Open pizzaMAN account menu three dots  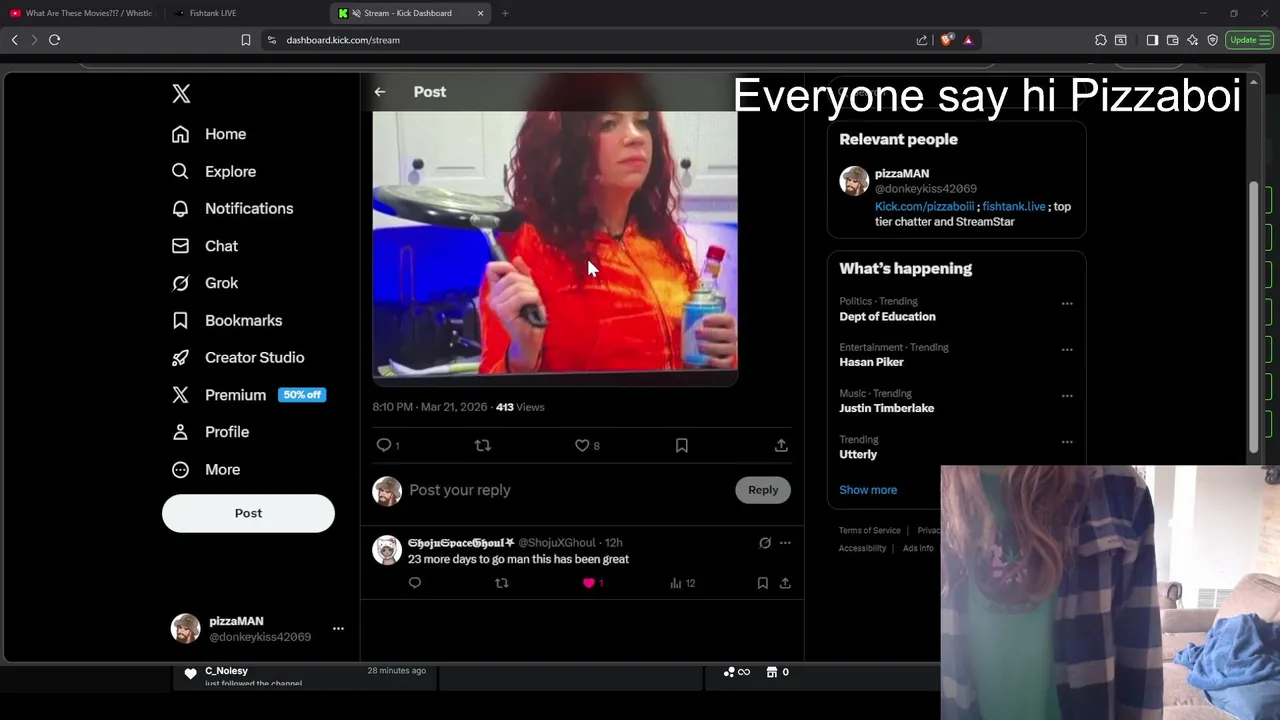point(338,629)
